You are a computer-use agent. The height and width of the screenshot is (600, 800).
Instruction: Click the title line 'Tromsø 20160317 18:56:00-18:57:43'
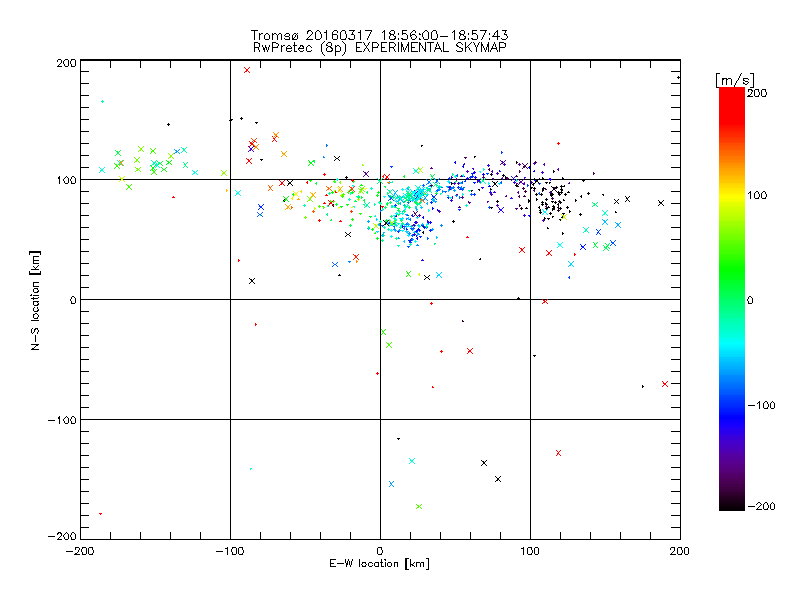click(379, 35)
